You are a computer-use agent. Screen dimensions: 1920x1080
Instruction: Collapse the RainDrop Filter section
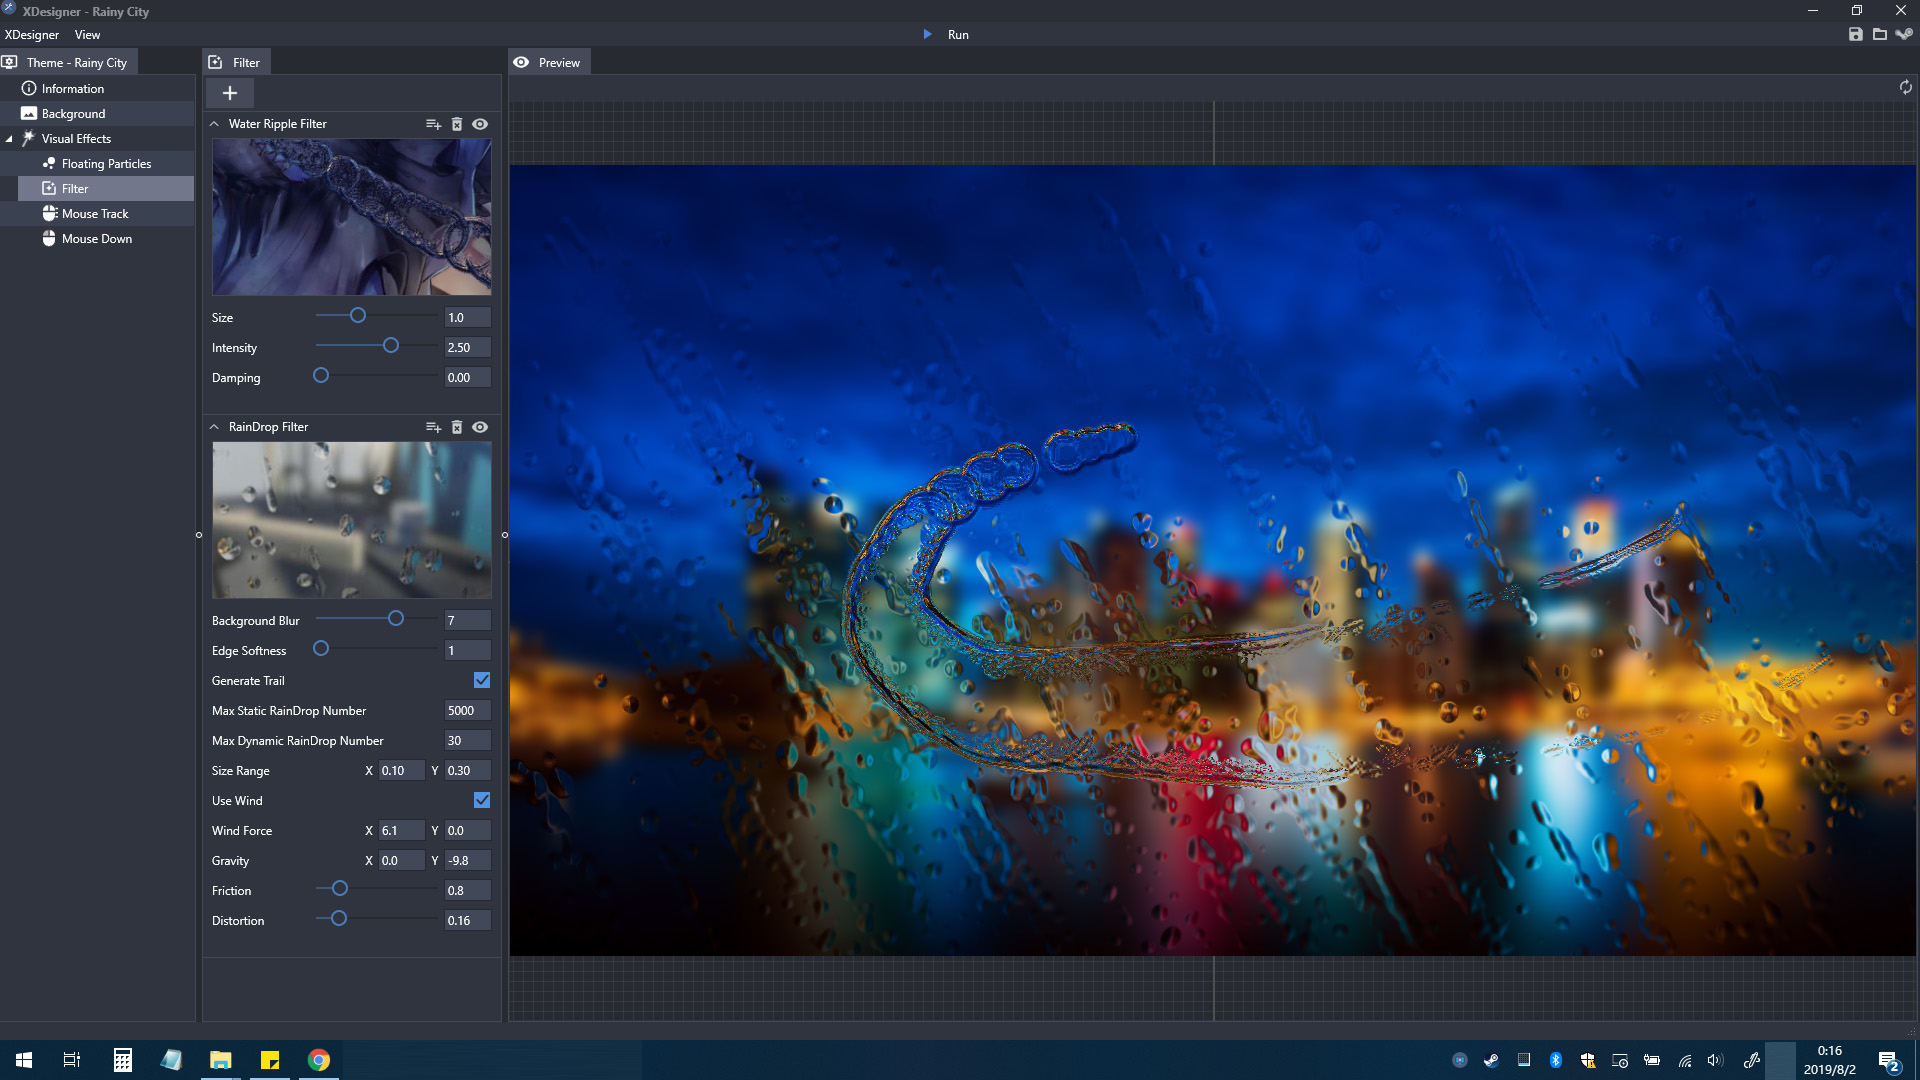click(x=214, y=426)
